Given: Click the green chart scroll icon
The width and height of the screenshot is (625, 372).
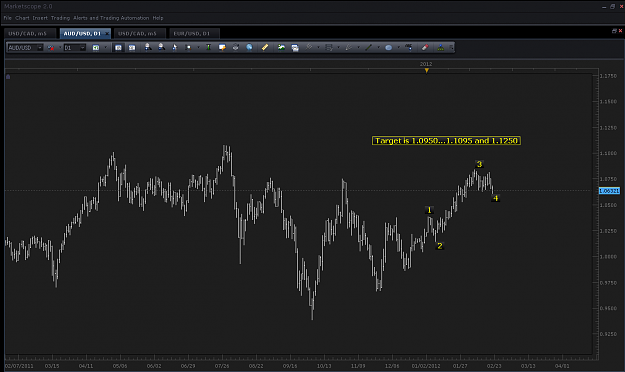Looking at the screenshot, I should coord(96,47).
